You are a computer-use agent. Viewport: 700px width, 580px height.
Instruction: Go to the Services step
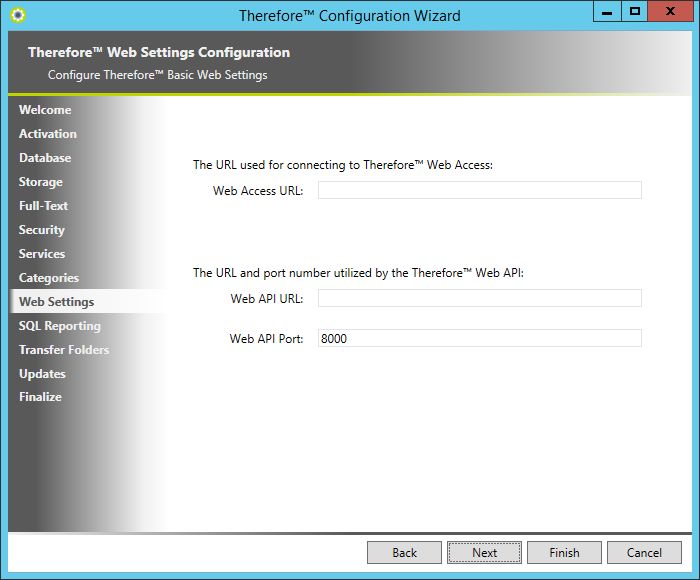coord(42,254)
